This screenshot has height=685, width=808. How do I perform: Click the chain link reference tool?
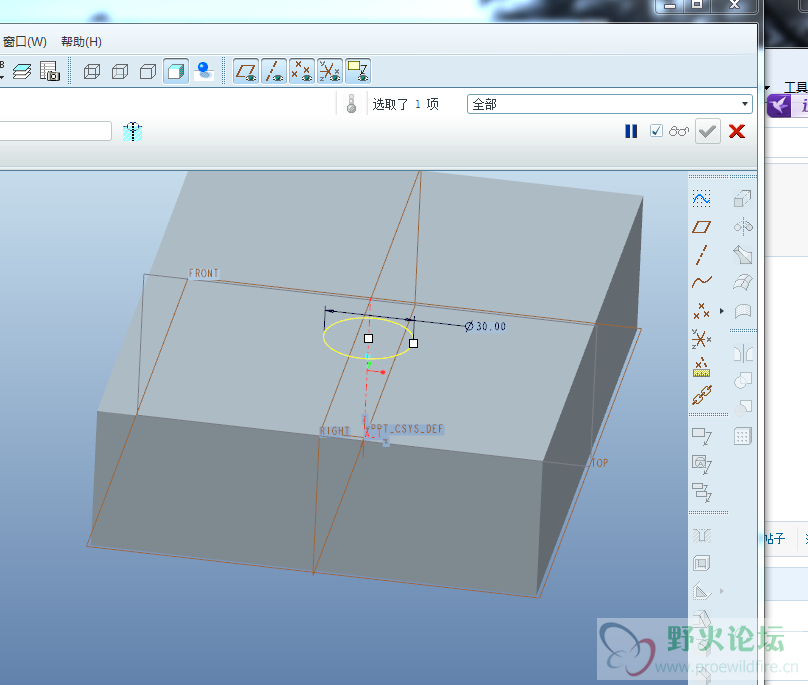point(701,395)
